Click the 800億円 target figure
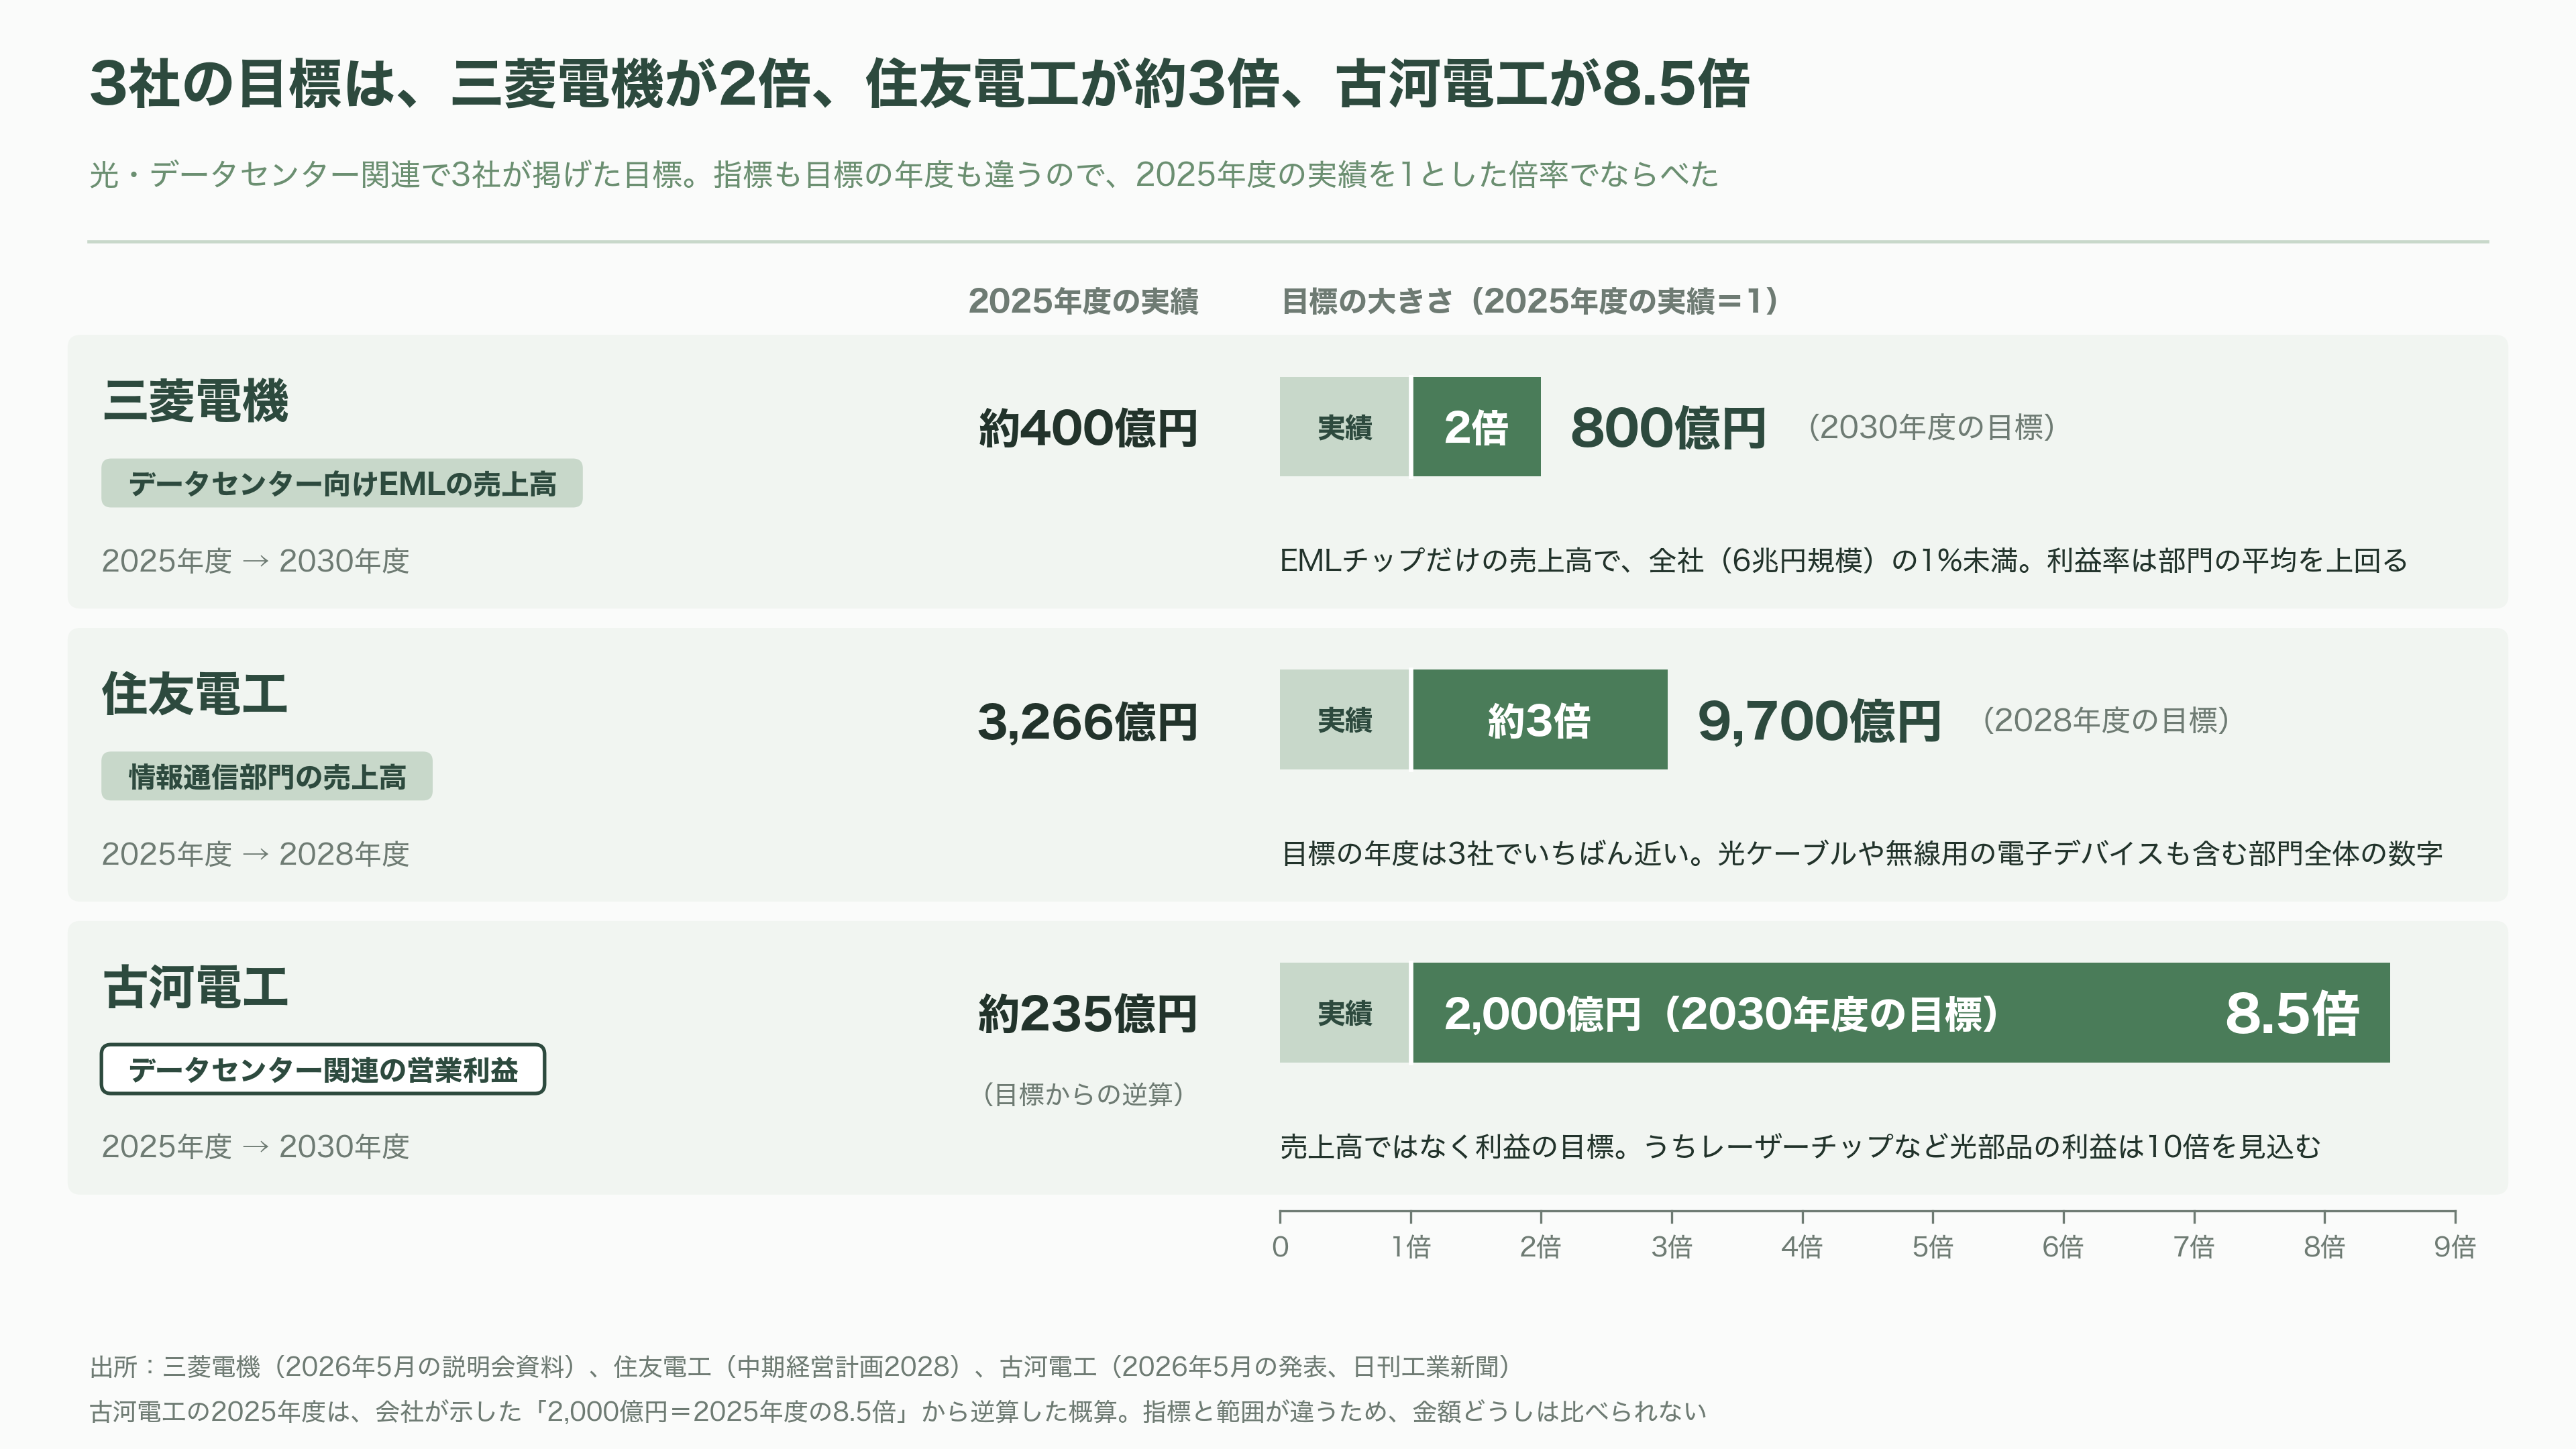Screen dimensions: 2576x1449 coord(1668,428)
